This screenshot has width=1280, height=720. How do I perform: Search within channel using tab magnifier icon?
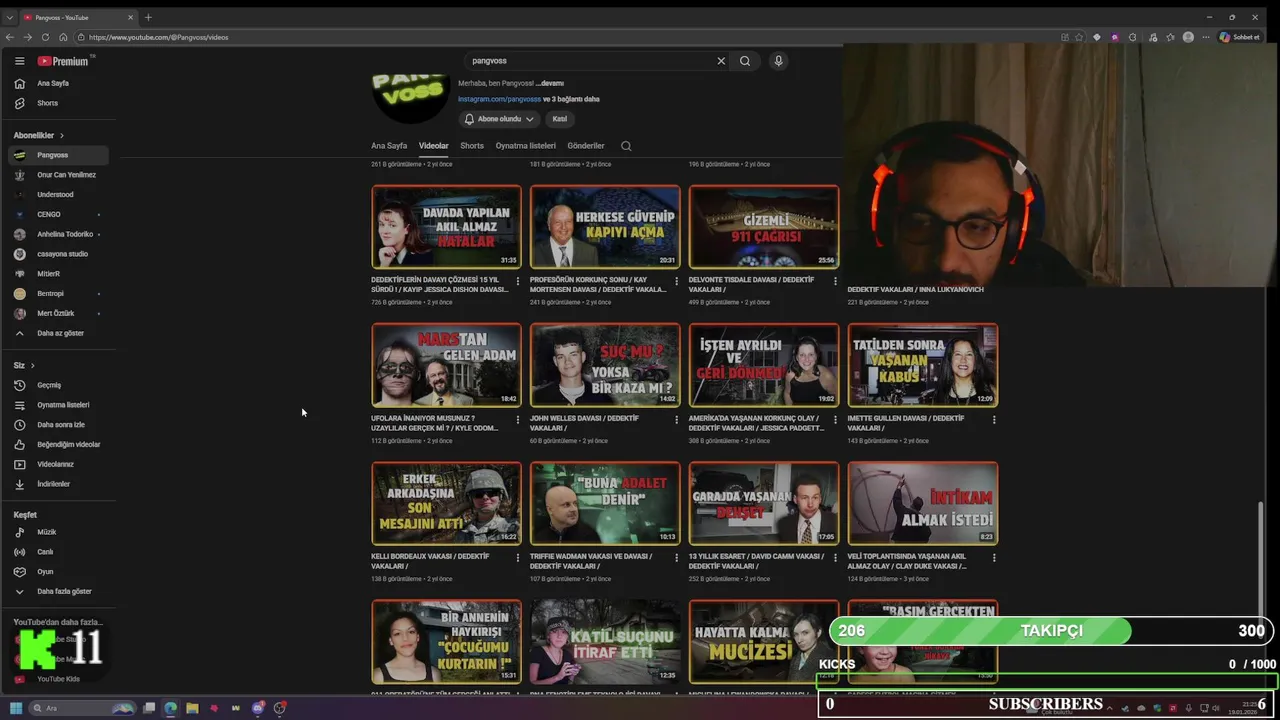coord(626,146)
